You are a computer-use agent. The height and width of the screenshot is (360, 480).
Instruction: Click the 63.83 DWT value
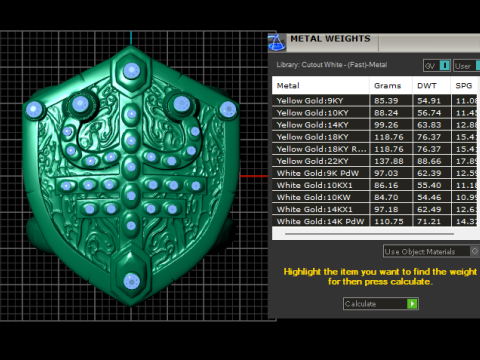tap(429, 125)
